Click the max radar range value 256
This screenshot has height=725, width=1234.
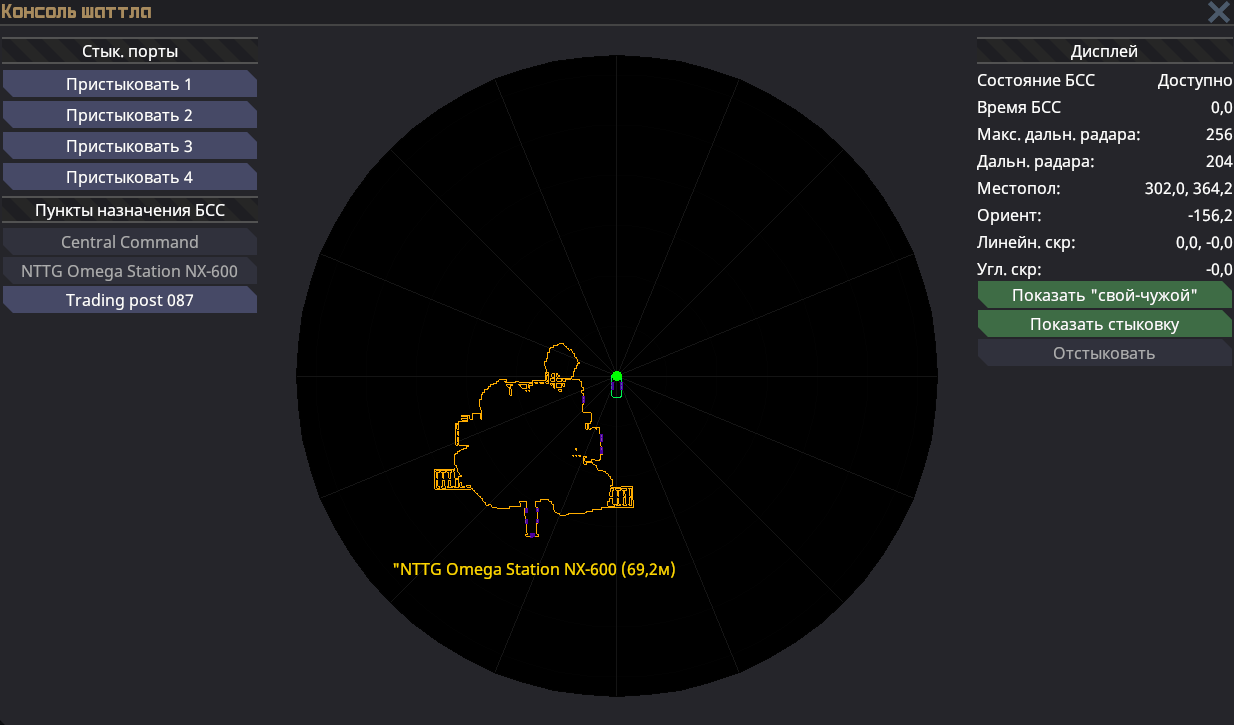[x=1219, y=134]
